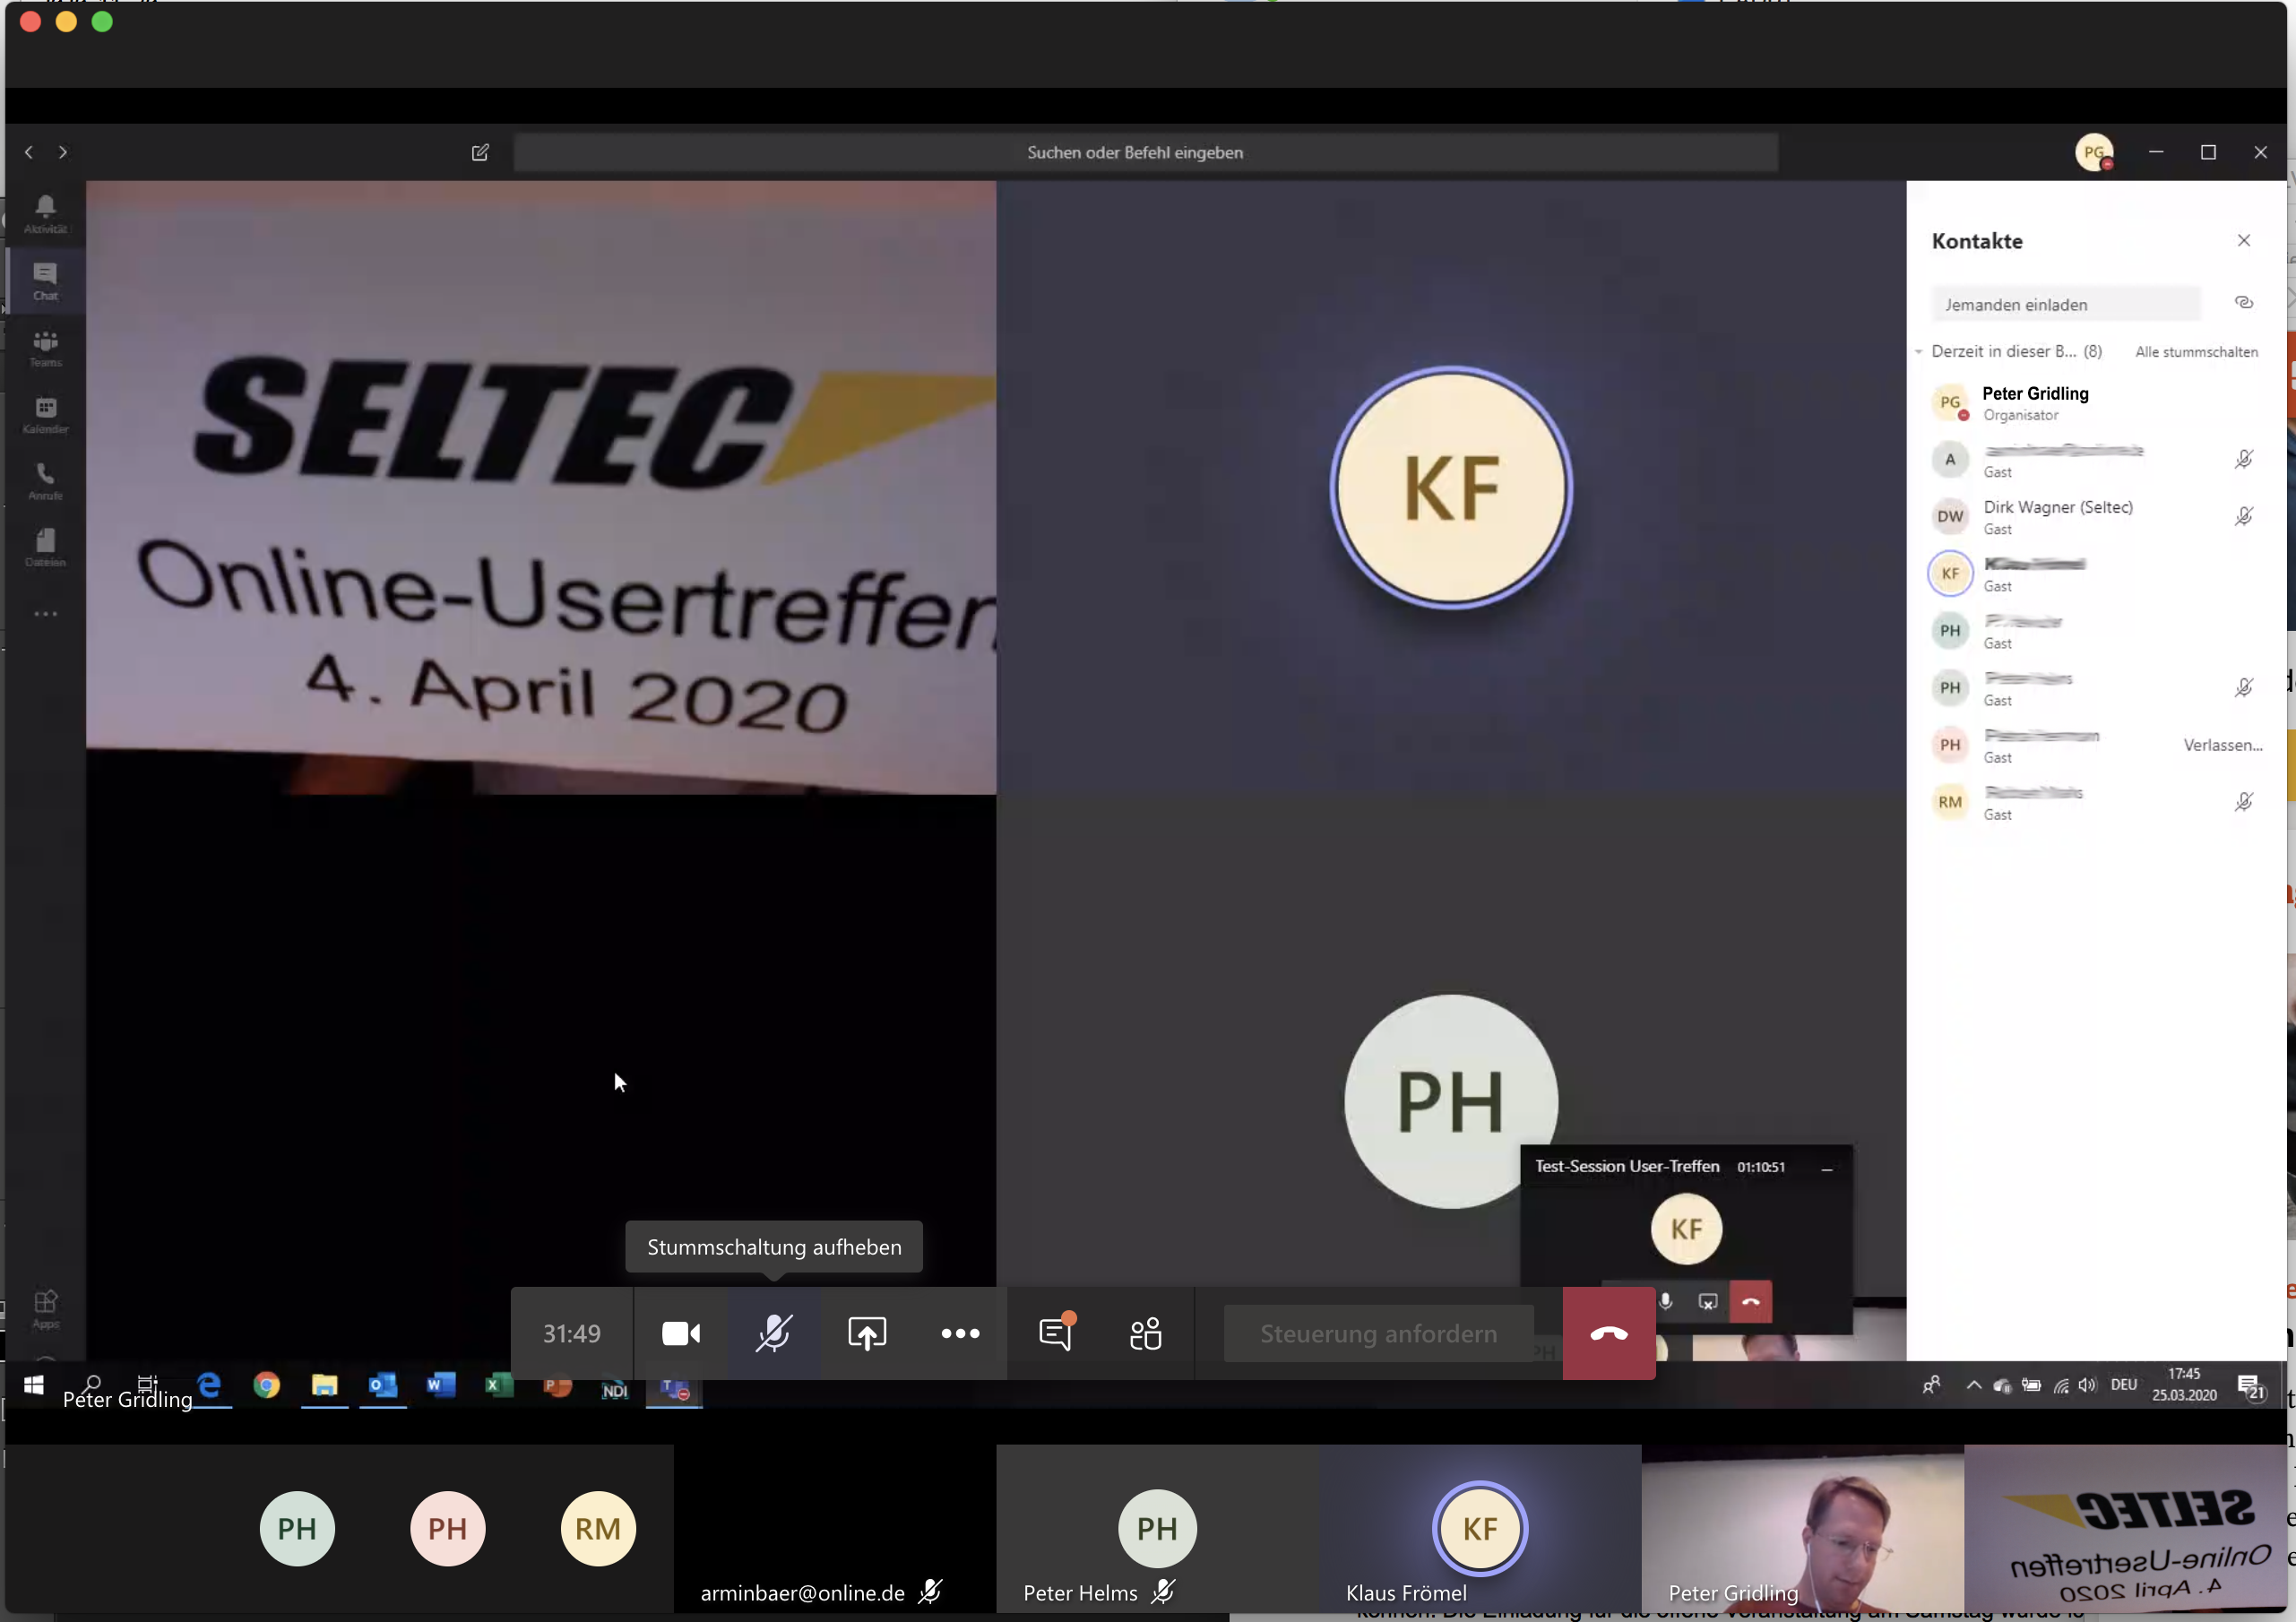Go forward with the right arrow
This screenshot has width=2296, height=1622.
[63, 152]
